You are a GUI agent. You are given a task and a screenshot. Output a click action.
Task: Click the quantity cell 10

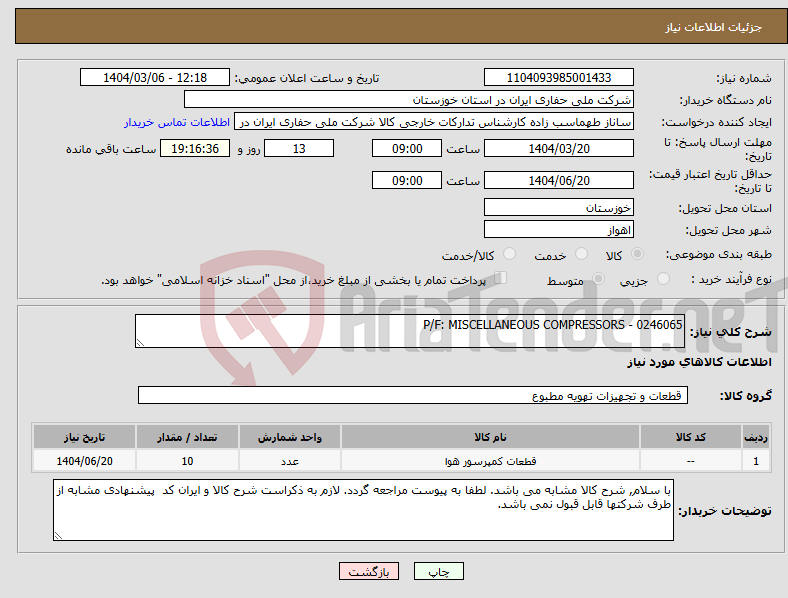coord(187,461)
